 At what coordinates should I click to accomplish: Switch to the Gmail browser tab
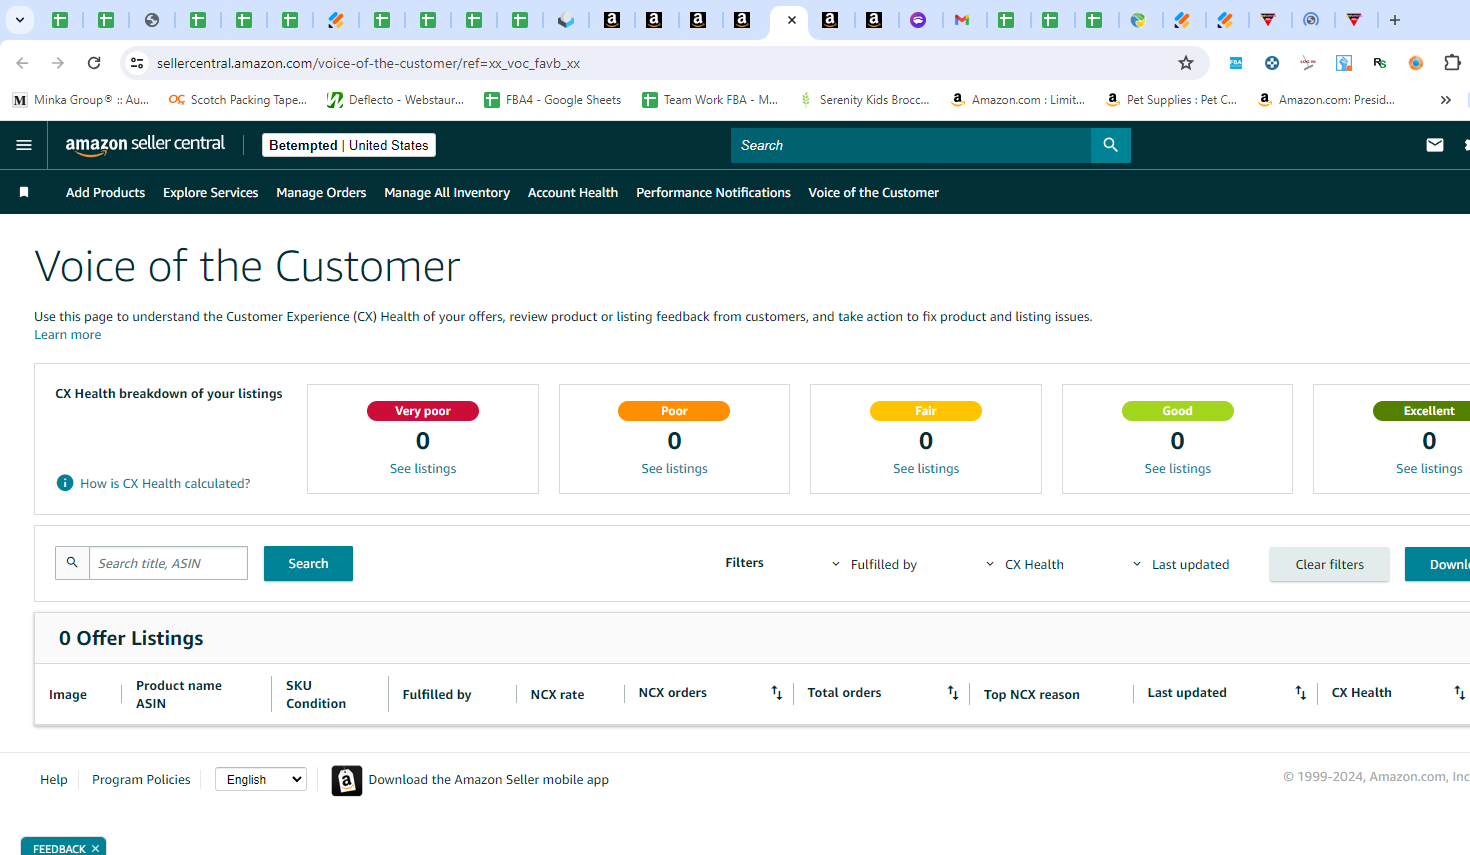point(962,20)
